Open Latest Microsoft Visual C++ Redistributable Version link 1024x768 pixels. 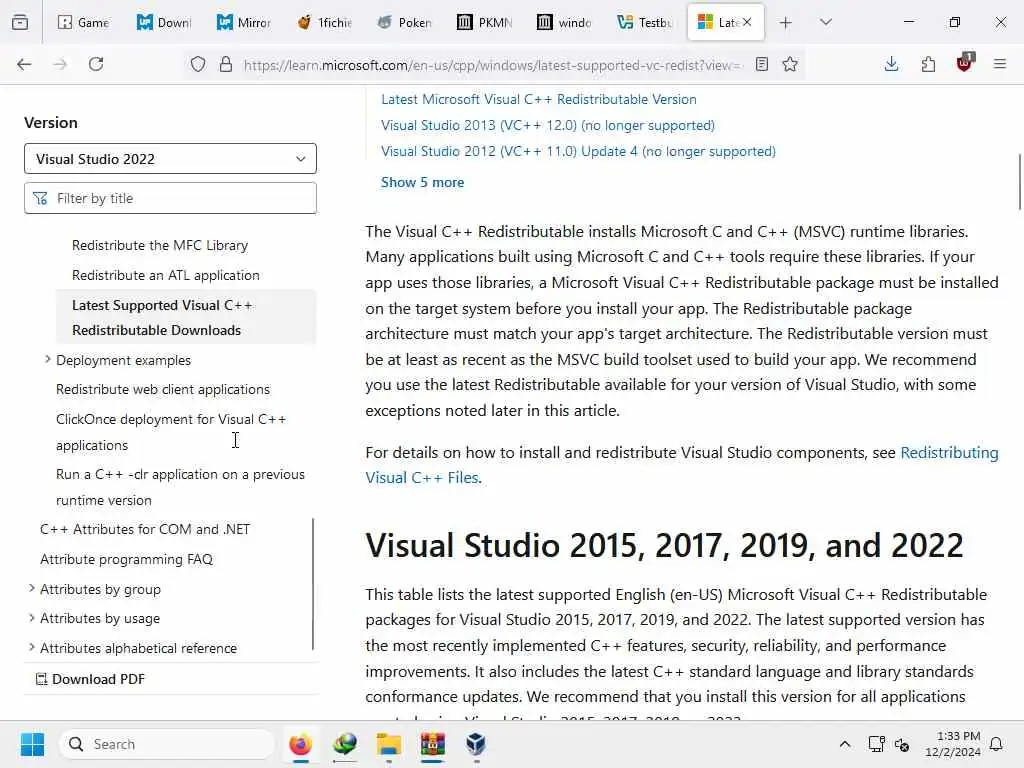[x=539, y=99]
